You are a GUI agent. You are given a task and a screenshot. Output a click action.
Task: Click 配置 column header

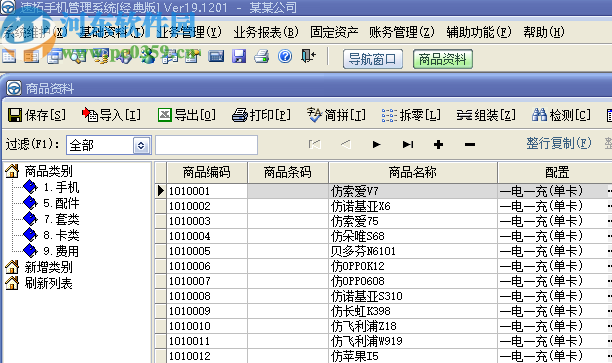[557, 172]
